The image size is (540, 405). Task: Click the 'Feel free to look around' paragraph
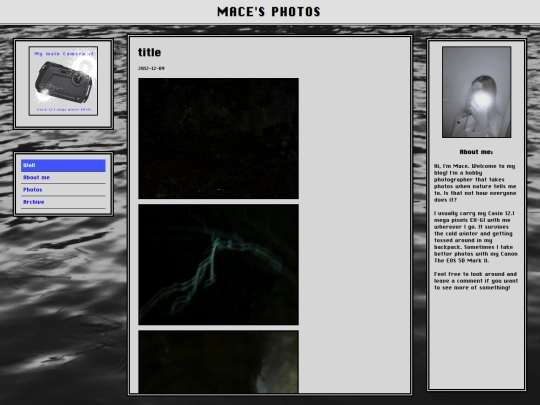coord(476,281)
